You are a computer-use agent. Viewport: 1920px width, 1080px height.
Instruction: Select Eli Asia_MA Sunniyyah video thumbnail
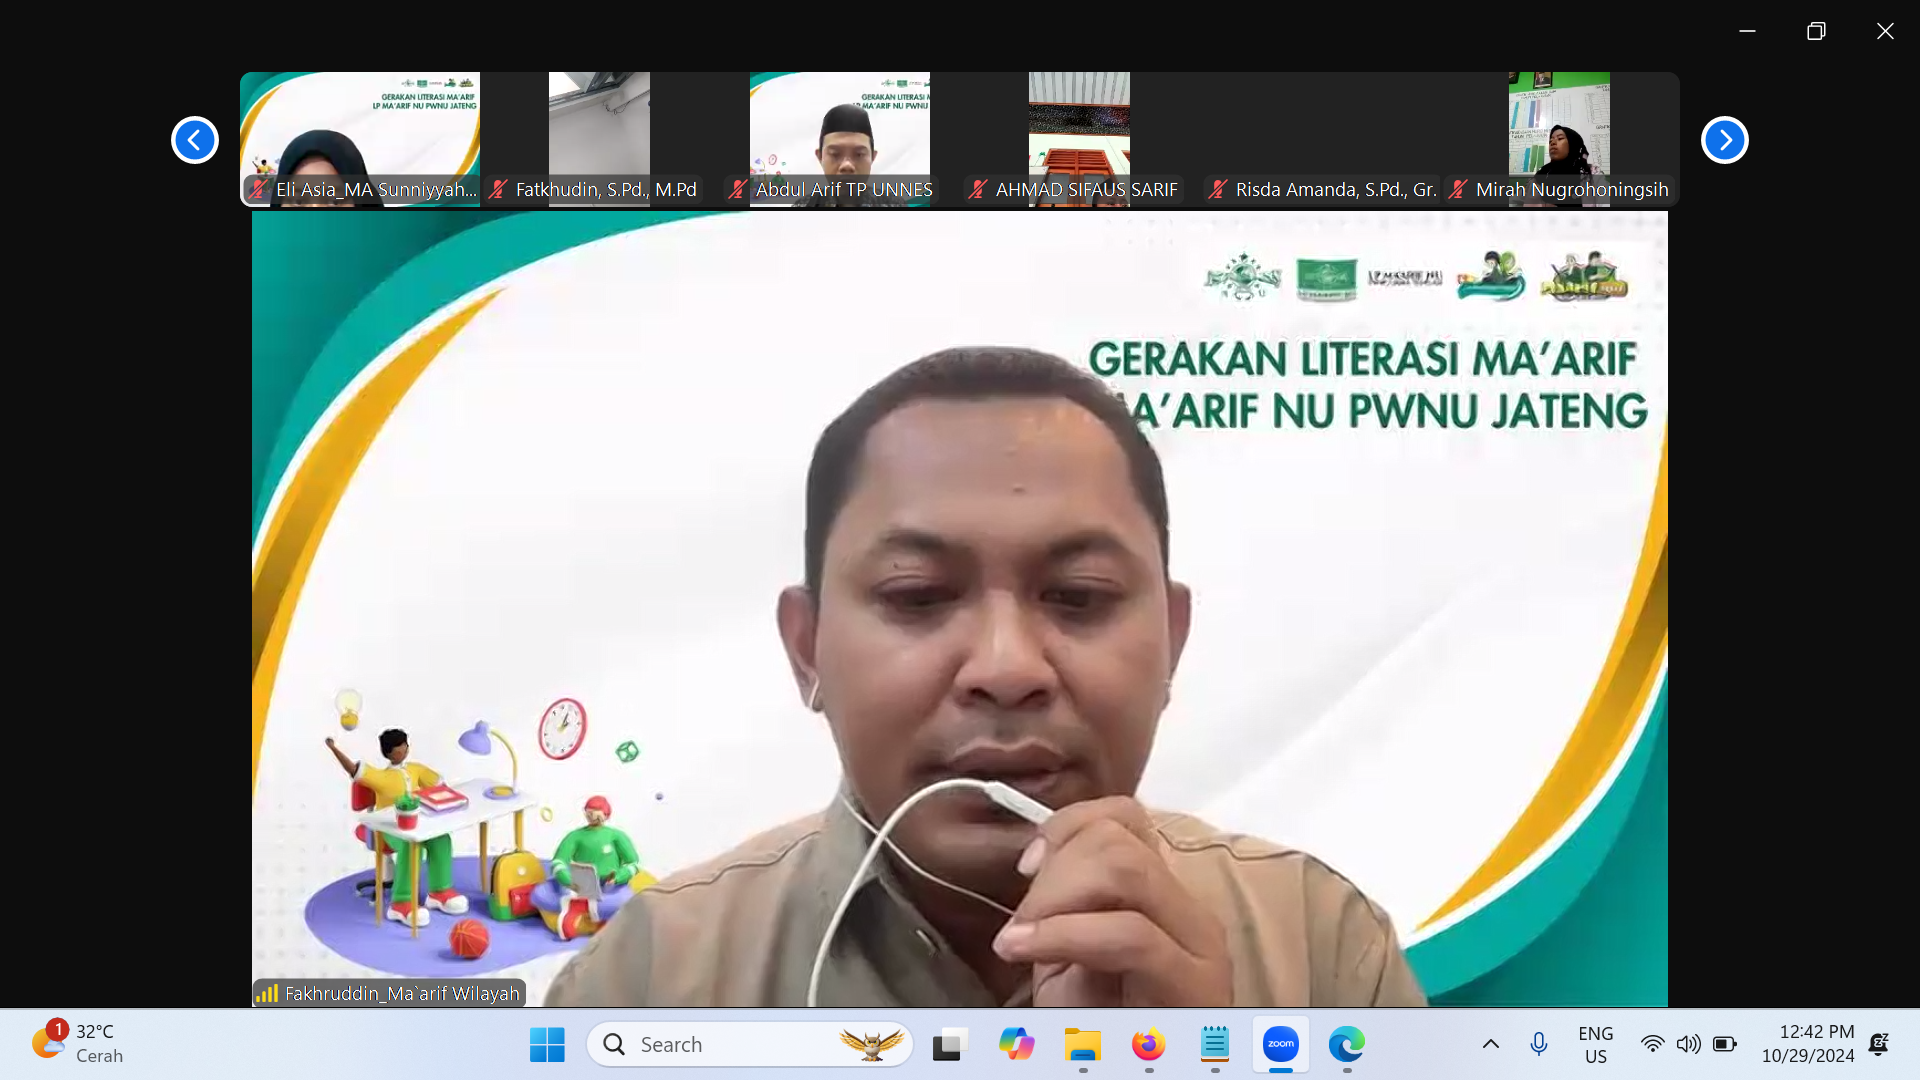click(x=360, y=139)
